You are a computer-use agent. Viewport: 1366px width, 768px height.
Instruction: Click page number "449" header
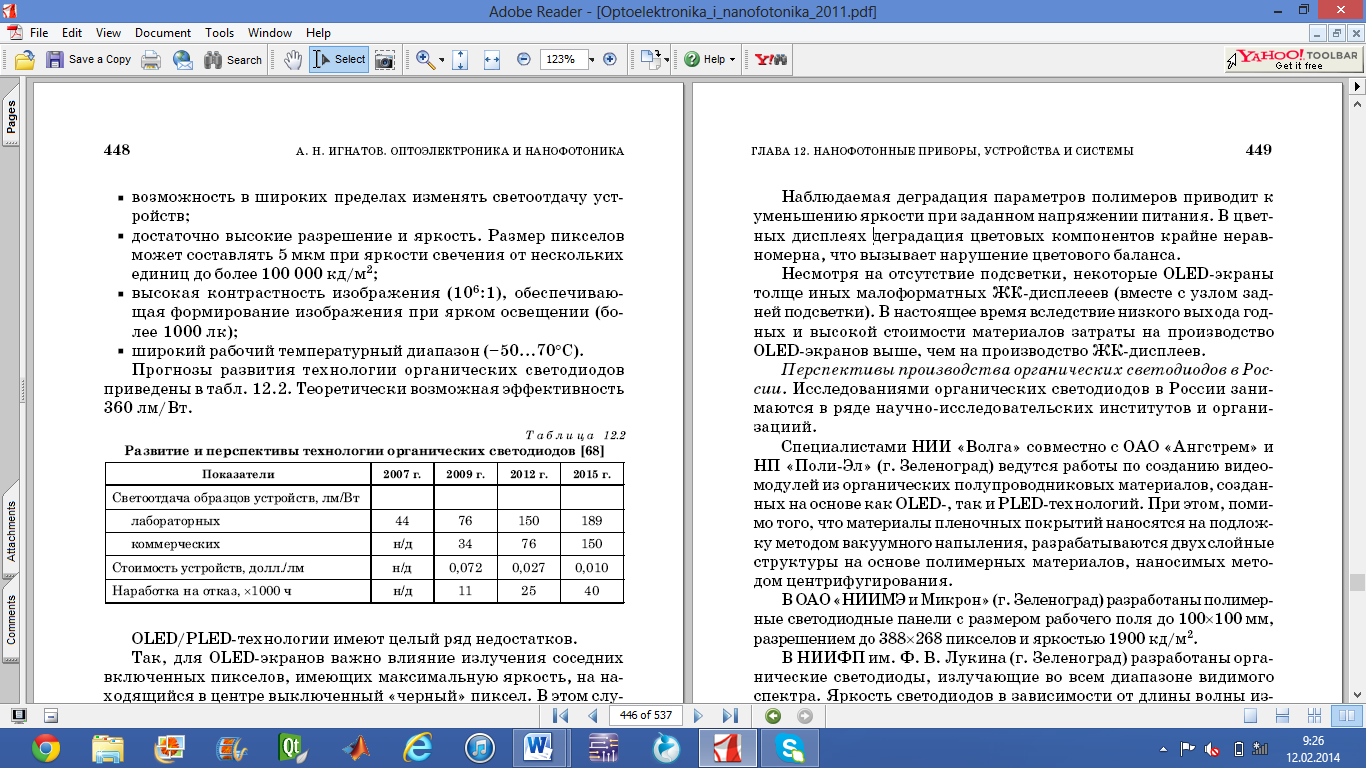(x=1259, y=151)
